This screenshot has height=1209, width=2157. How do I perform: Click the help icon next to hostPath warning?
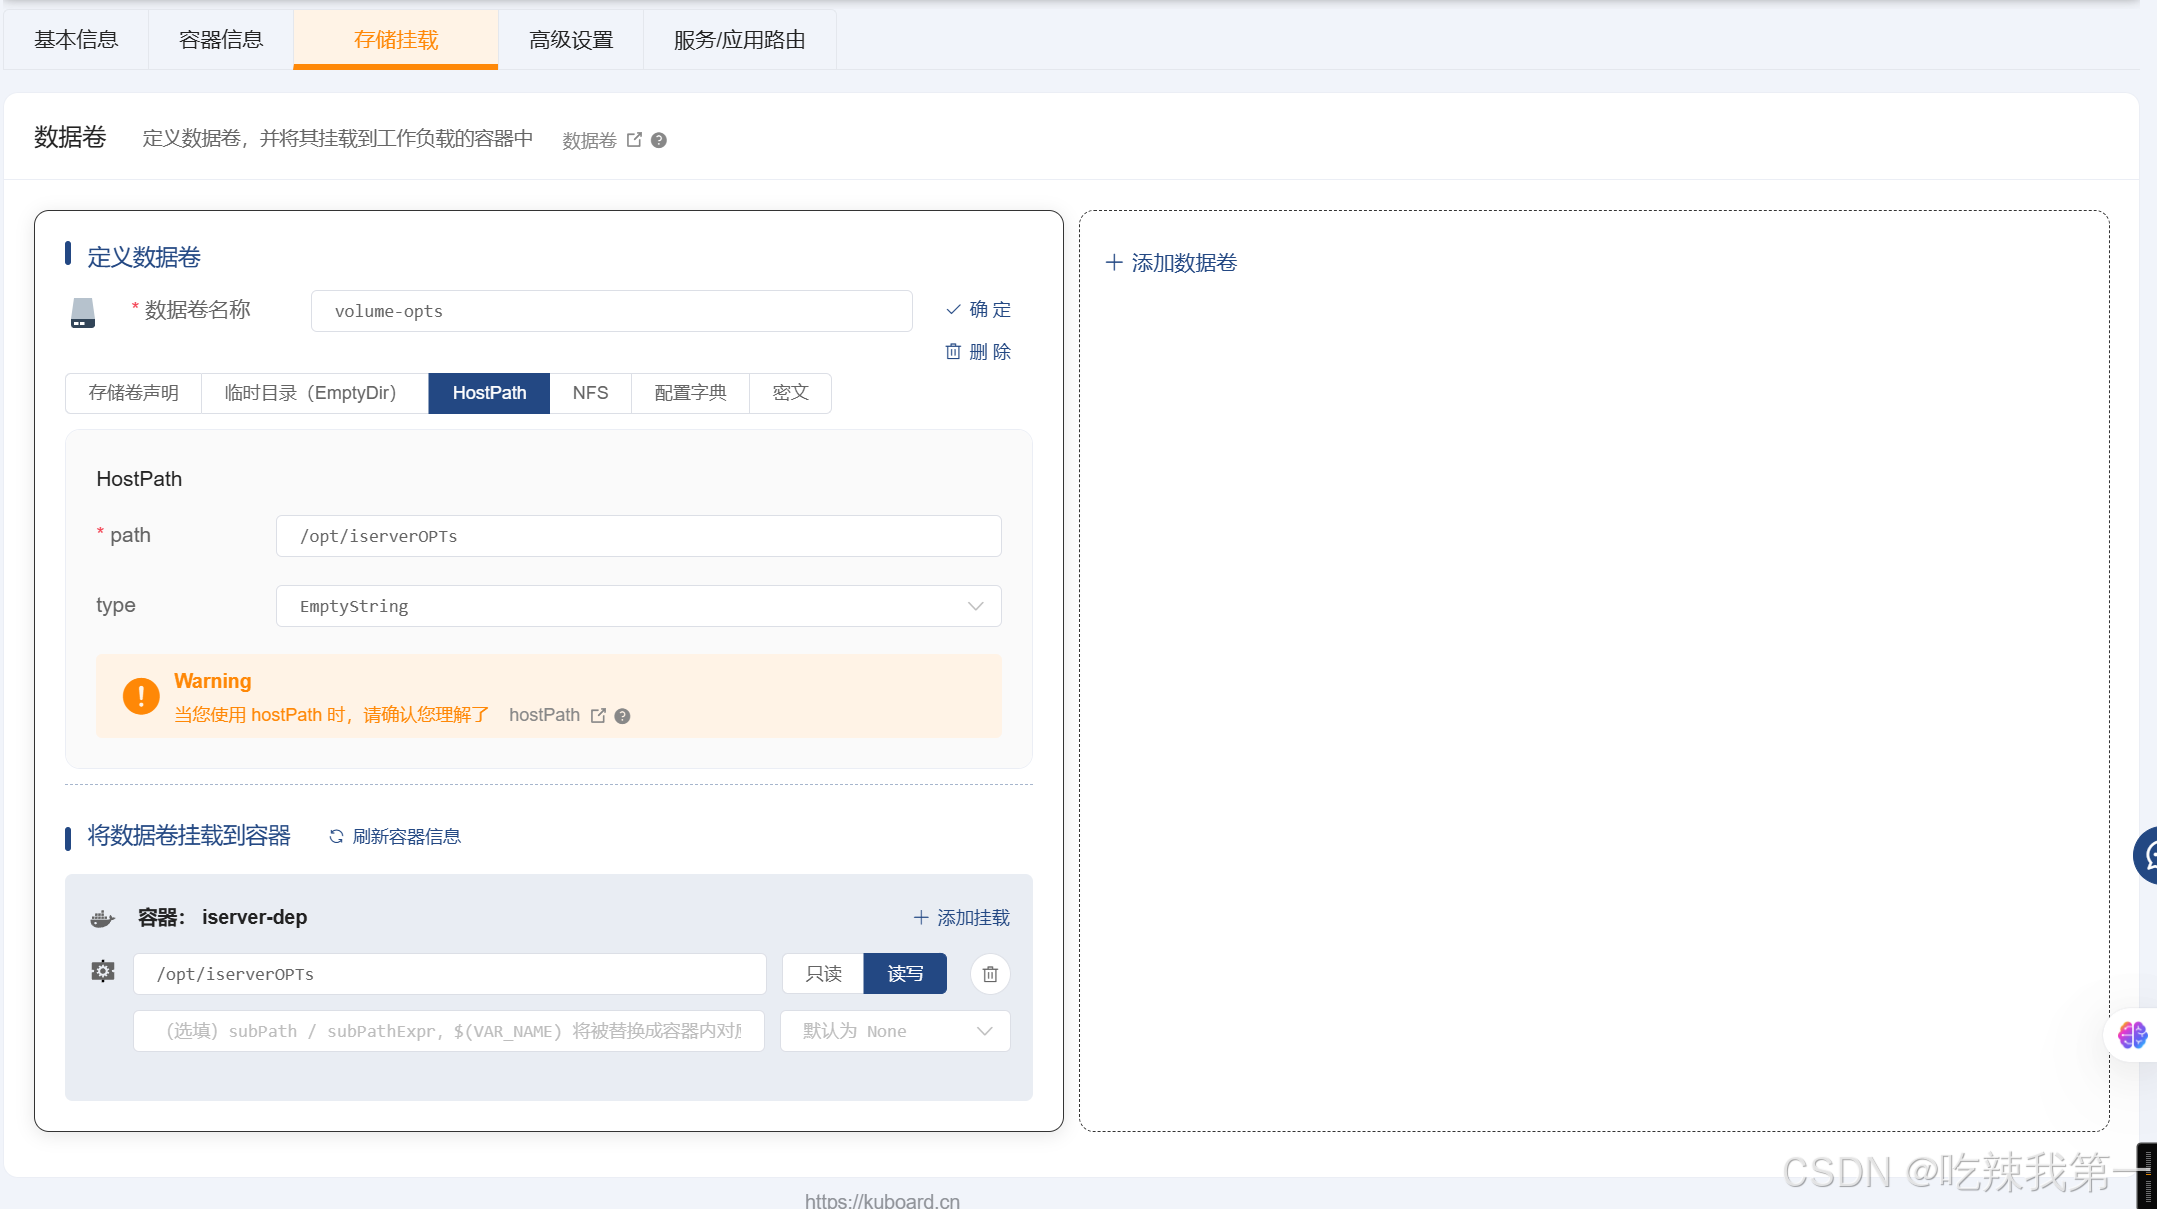[x=622, y=716]
